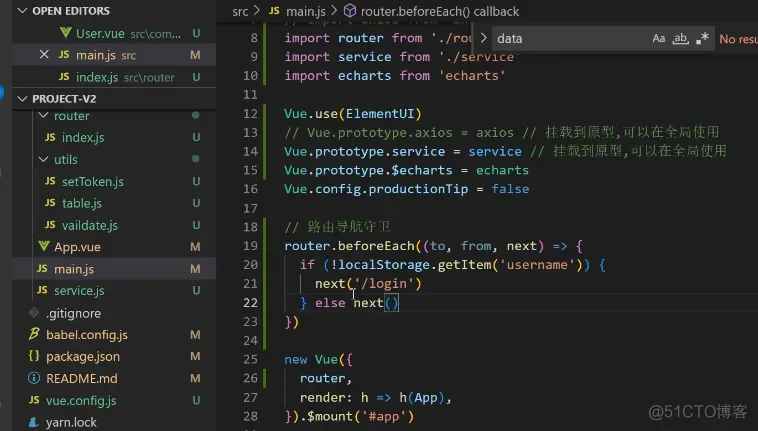The image size is (758, 431).
Task: Click the JS icon beside vaildate.js
Action: [x=50, y=225]
